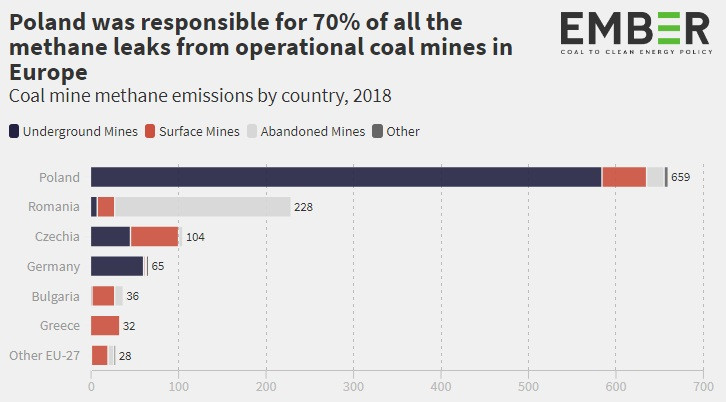Viewport: 726px width, 402px height.
Task: Toggle the Surface Mines legend label
Action: [198, 131]
